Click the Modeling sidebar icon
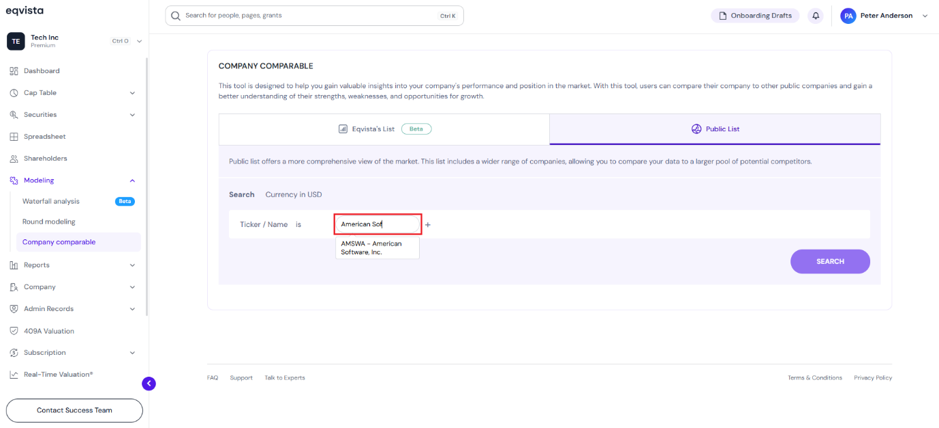This screenshot has width=939, height=428. [14, 180]
